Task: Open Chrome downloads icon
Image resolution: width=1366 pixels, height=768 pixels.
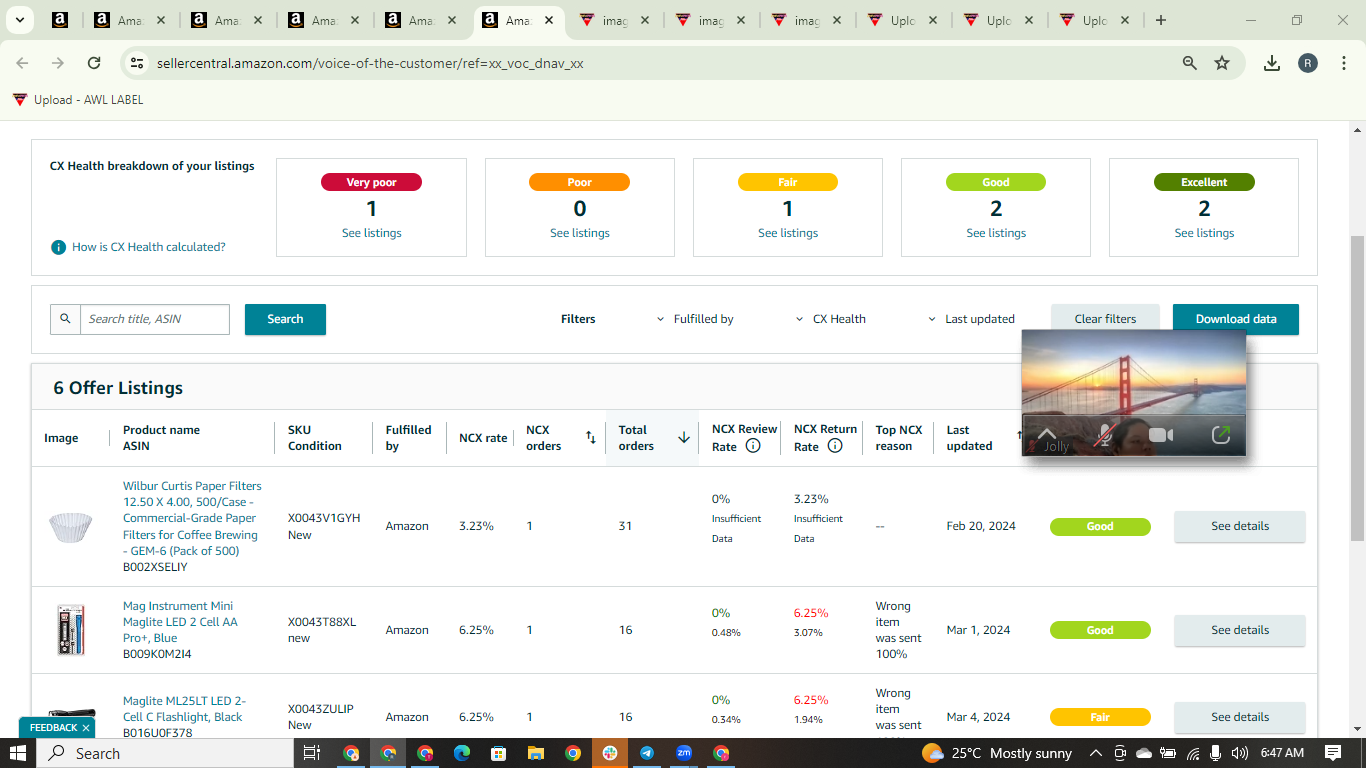Action: tap(1272, 63)
